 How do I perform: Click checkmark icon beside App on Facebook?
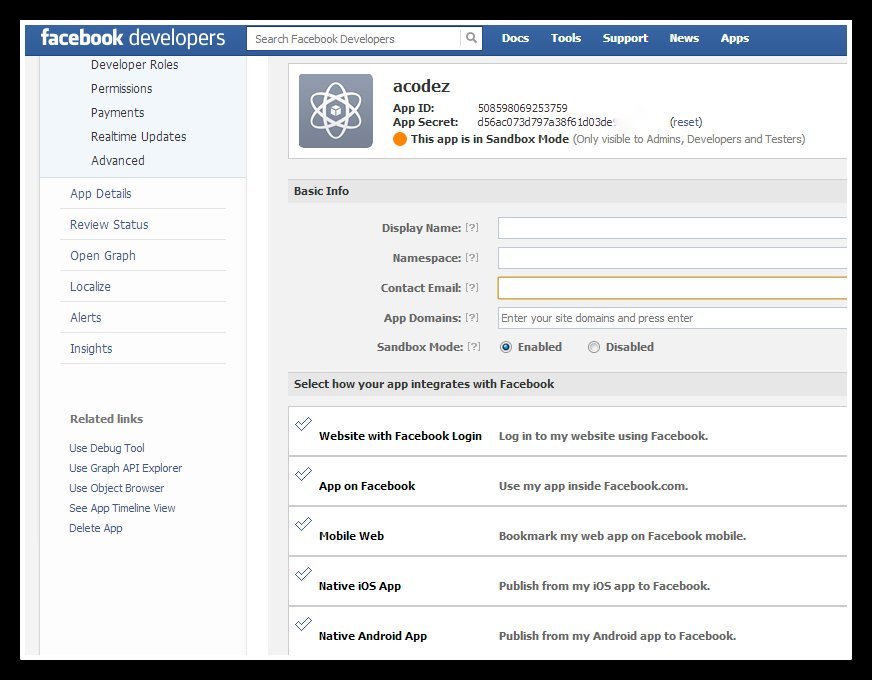(303, 474)
